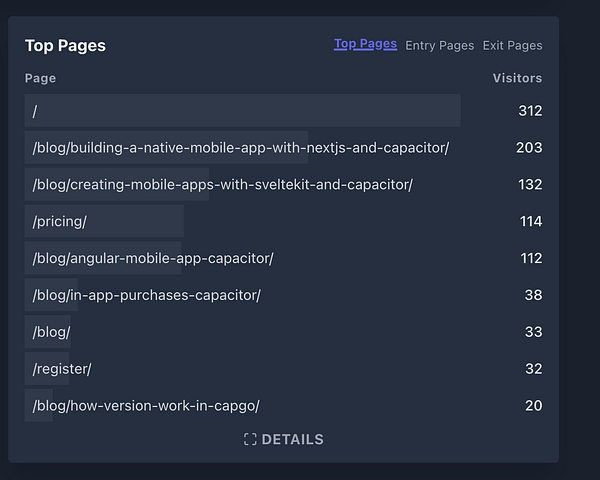Click the DETAILS button label

point(292,439)
